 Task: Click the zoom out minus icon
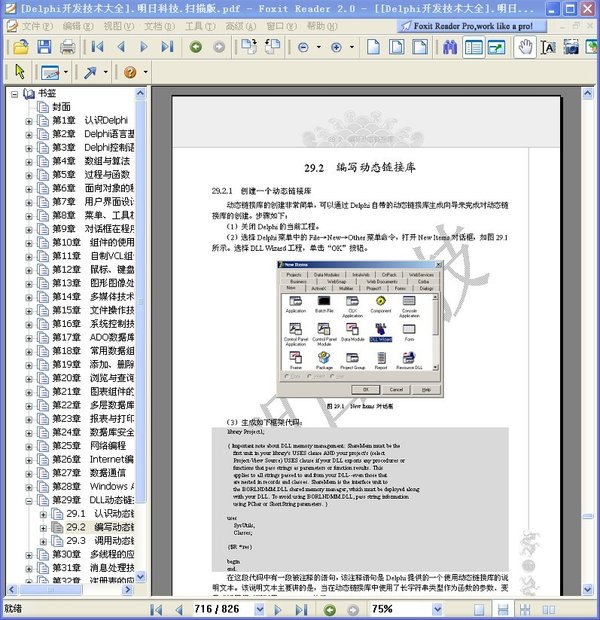point(303,47)
